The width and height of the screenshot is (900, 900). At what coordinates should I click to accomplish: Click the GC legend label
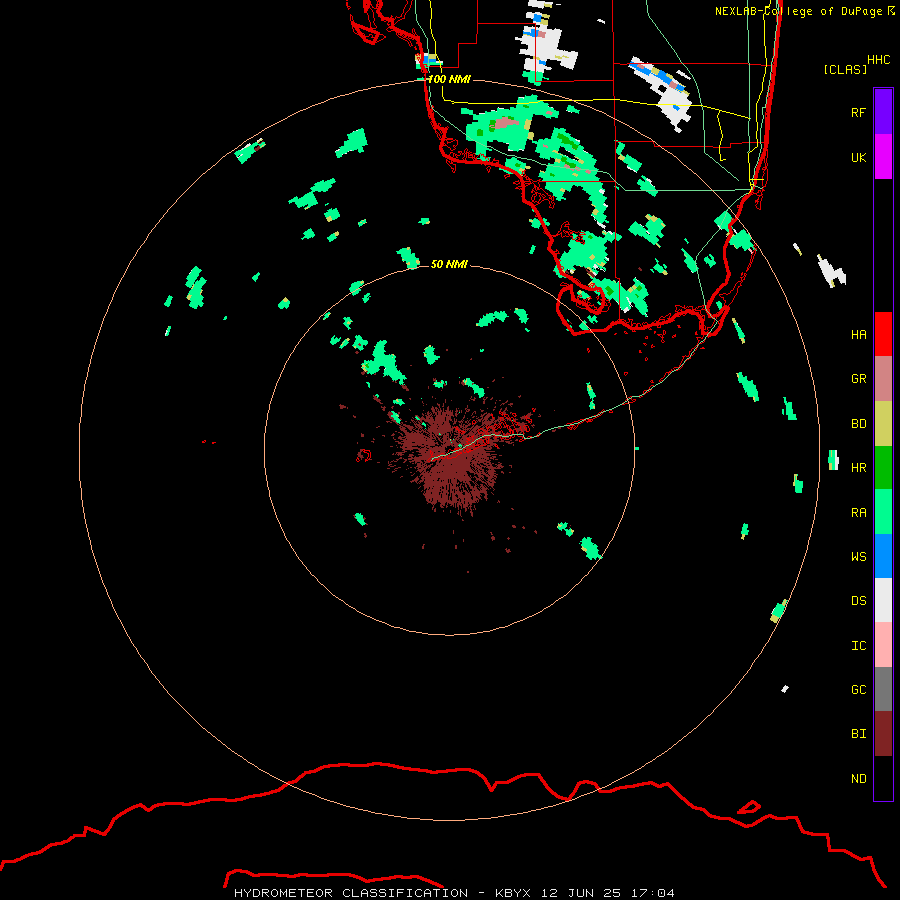tap(858, 690)
